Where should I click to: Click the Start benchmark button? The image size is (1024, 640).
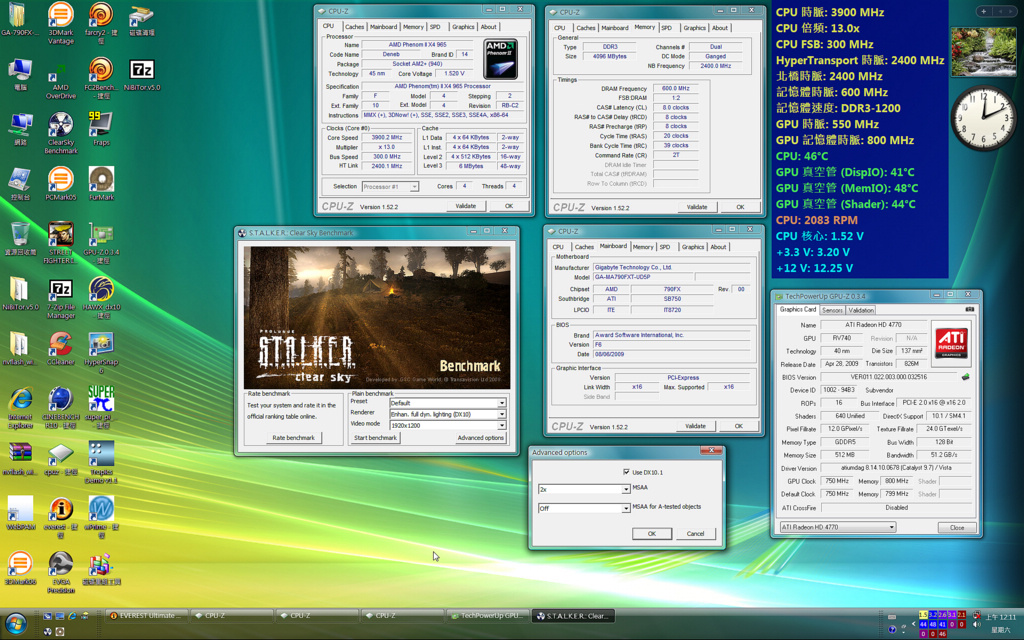tap(376, 438)
